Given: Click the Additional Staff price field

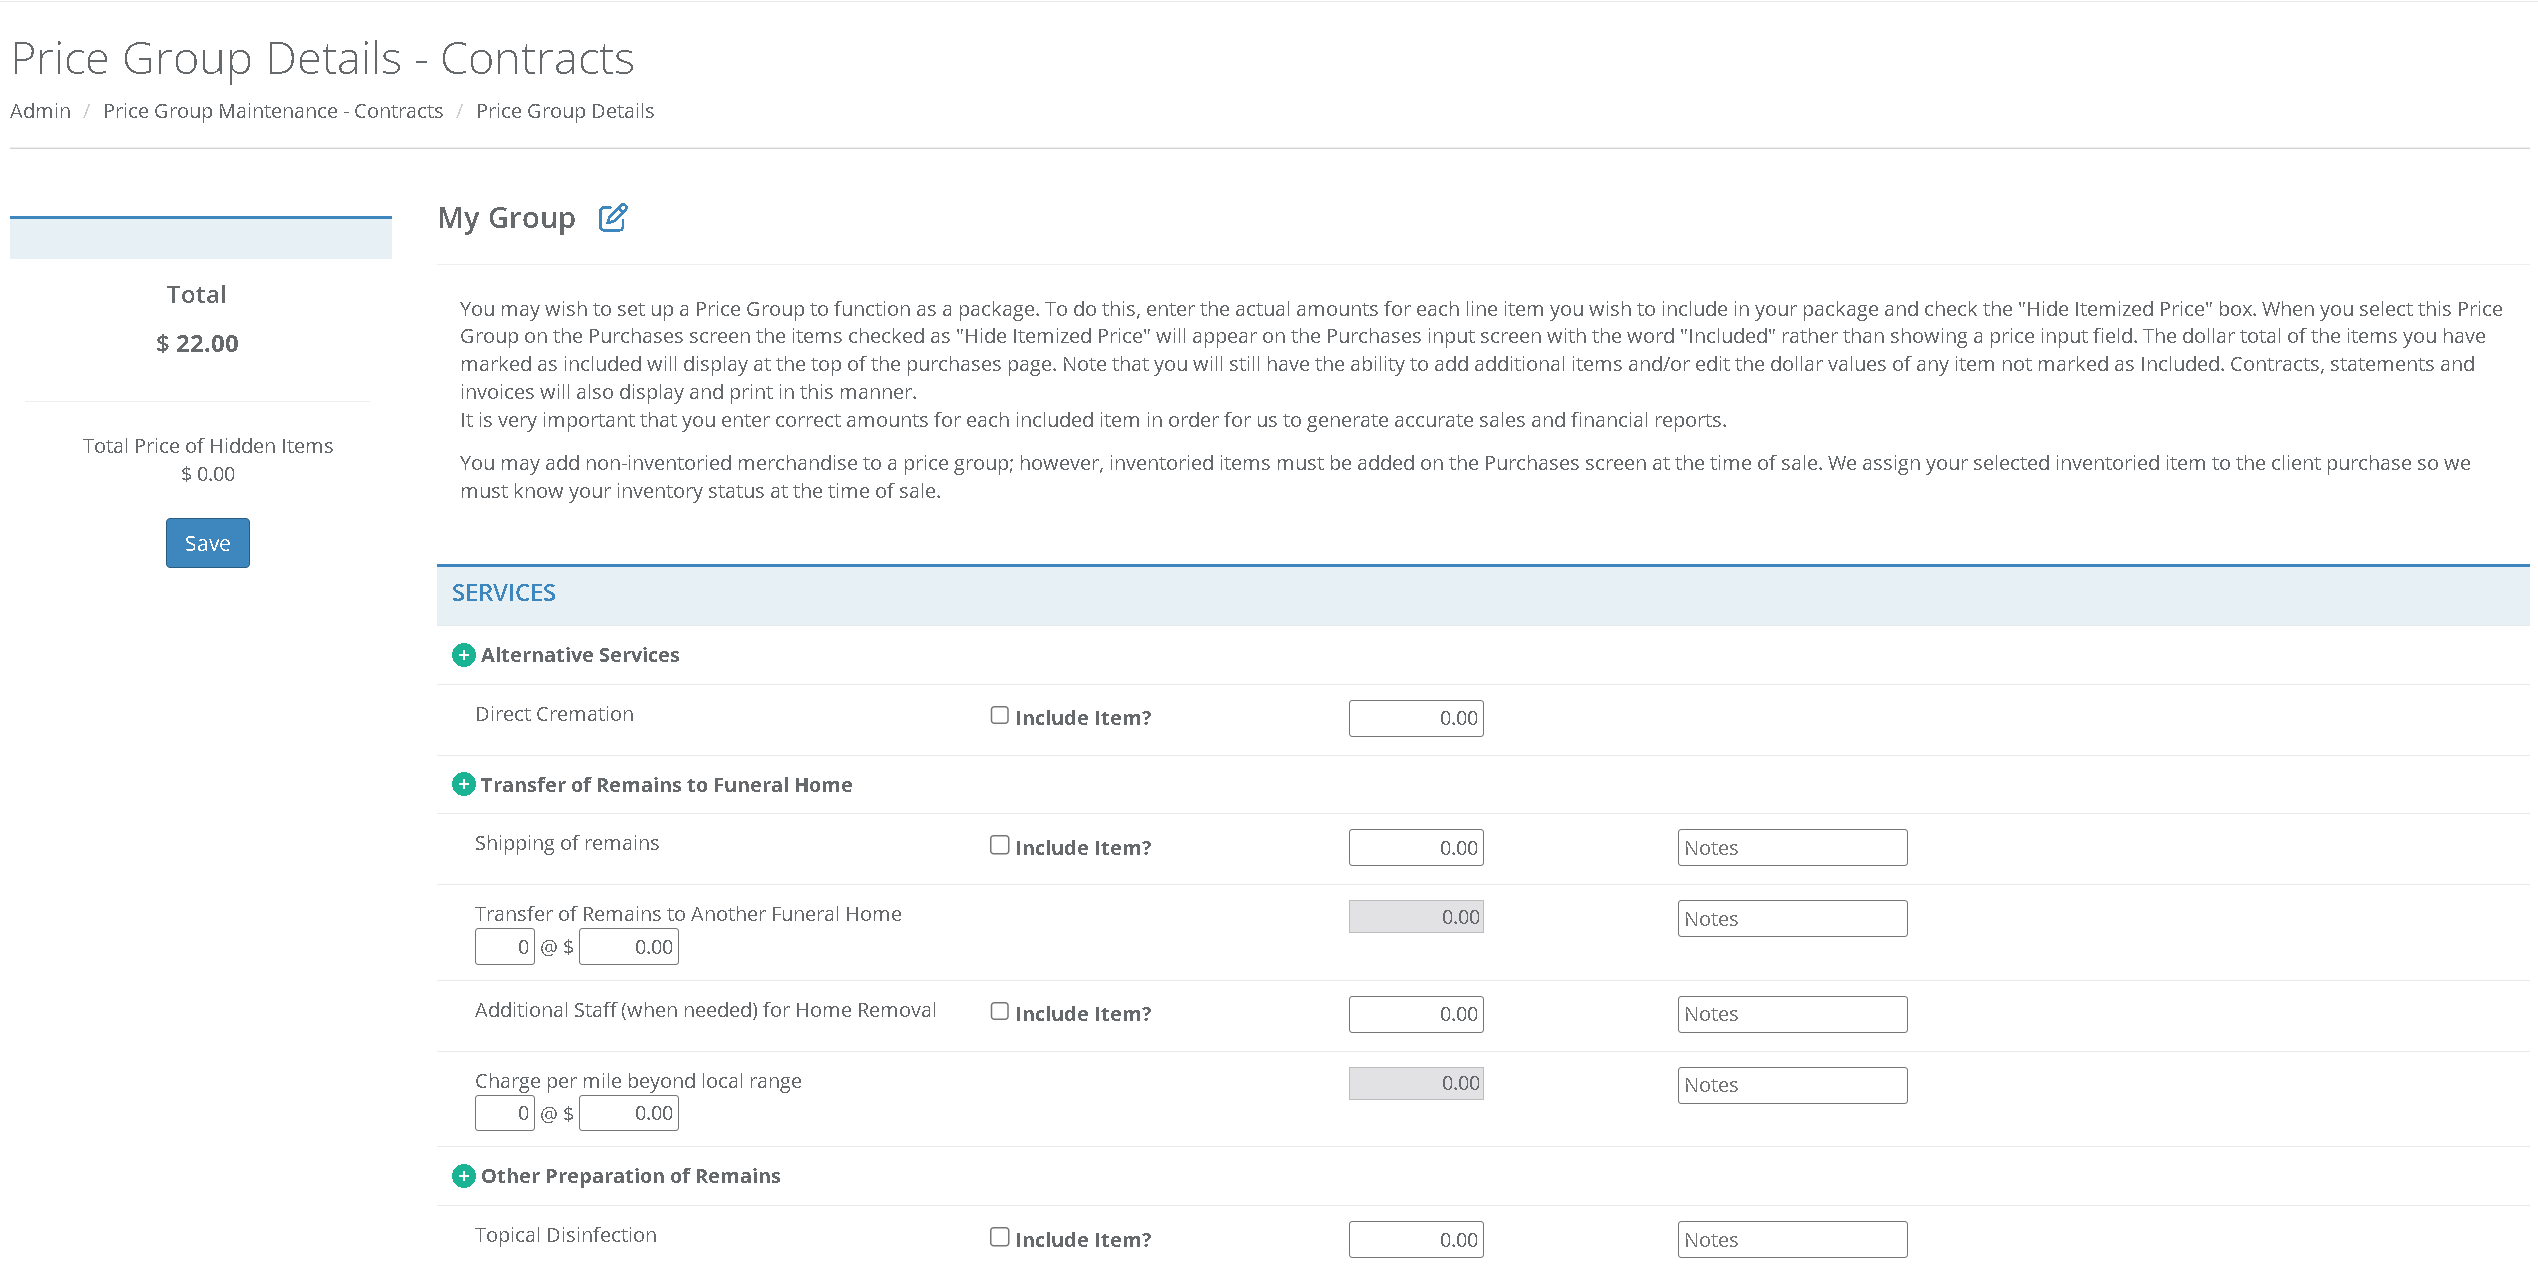Looking at the screenshot, I should [x=1415, y=1014].
